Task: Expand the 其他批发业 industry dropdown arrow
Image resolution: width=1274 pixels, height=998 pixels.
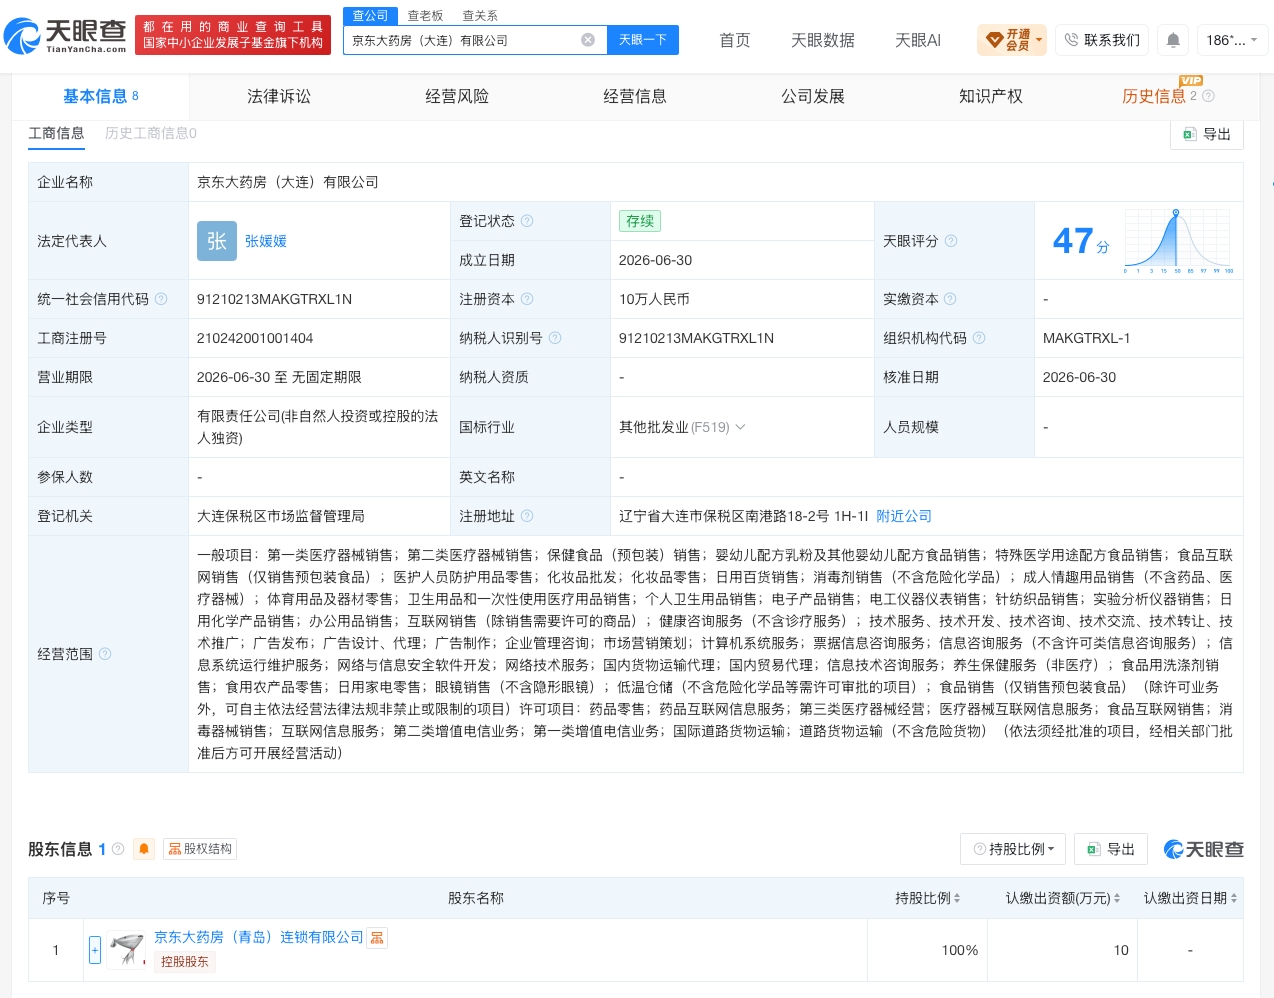Action: pyautogui.click(x=741, y=427)
